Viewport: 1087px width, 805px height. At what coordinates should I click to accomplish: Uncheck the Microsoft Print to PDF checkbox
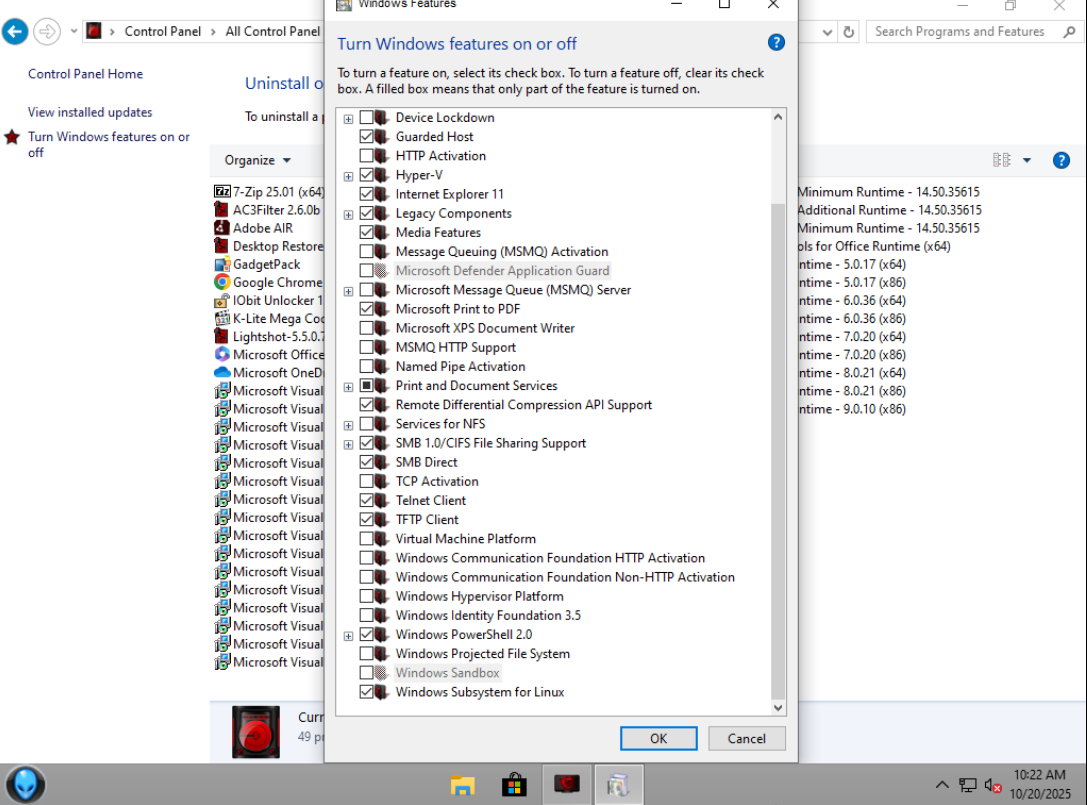[367, 309]
